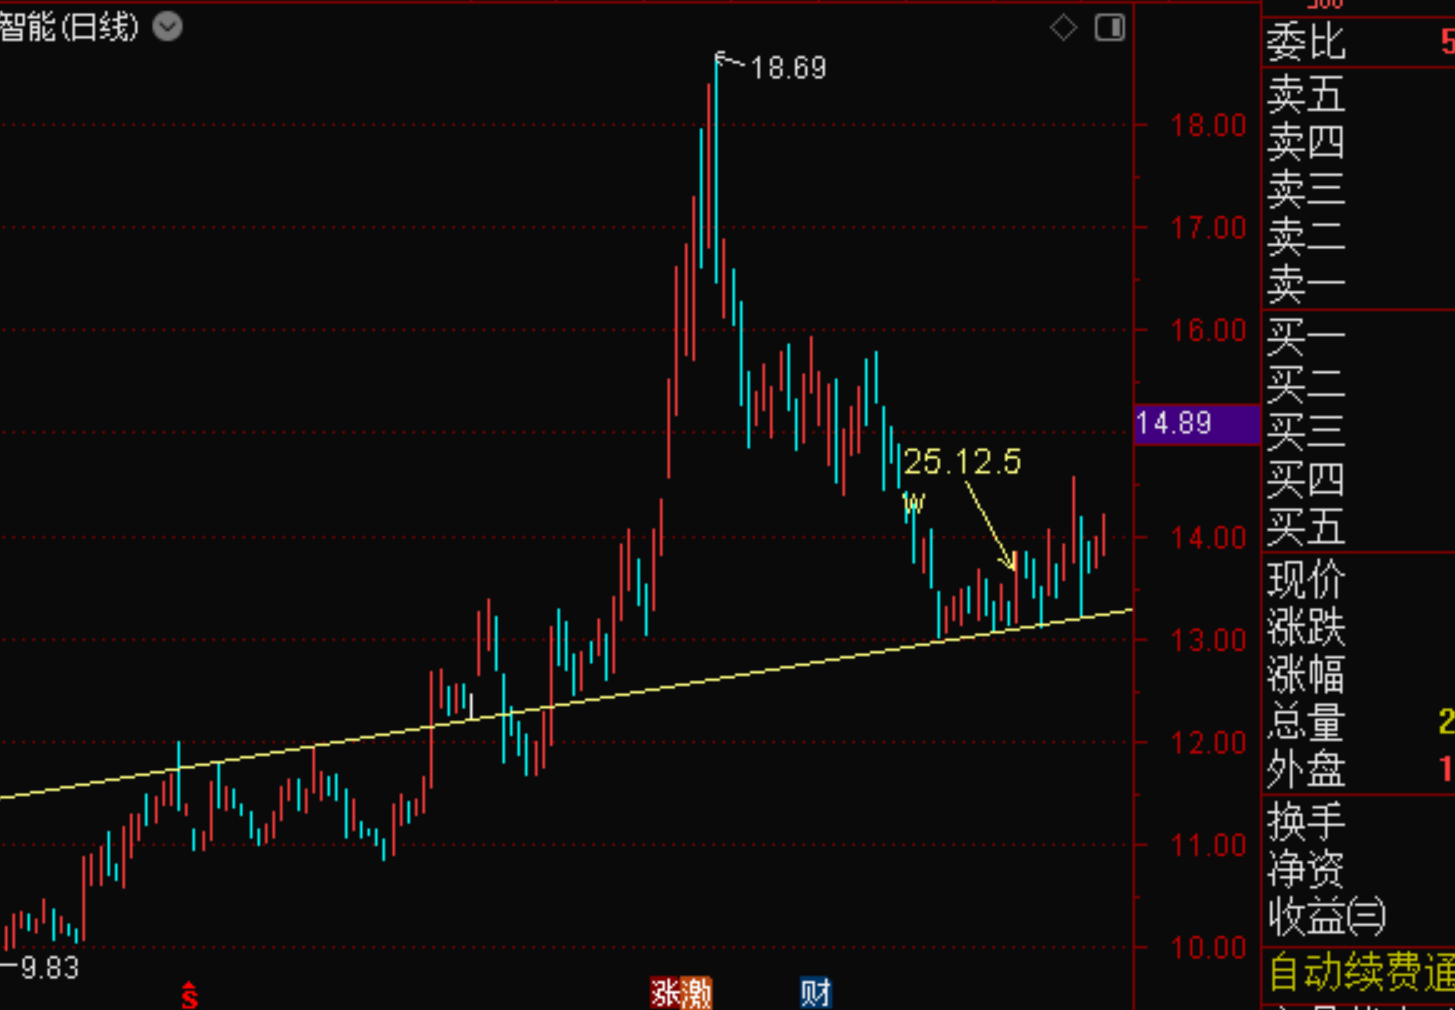Image resolution: width=1455 pixels, height=1010 pixels.
Task: Select the 14.89 price tag on axis
Action: pyautogui.click(x=1197, y=423)
